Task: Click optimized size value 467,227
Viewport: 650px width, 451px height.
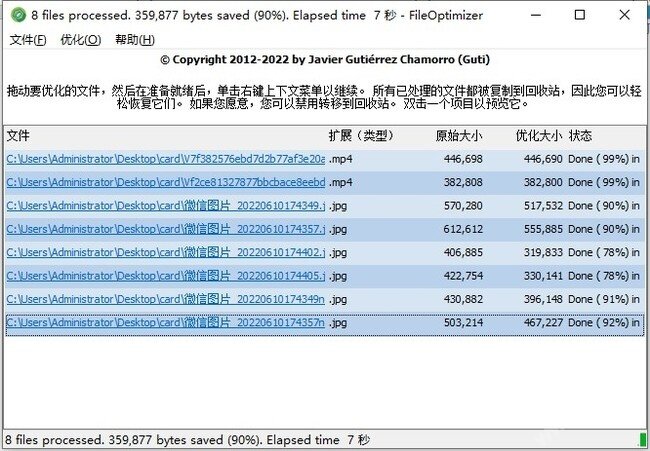Action: (x=543, y=322)
